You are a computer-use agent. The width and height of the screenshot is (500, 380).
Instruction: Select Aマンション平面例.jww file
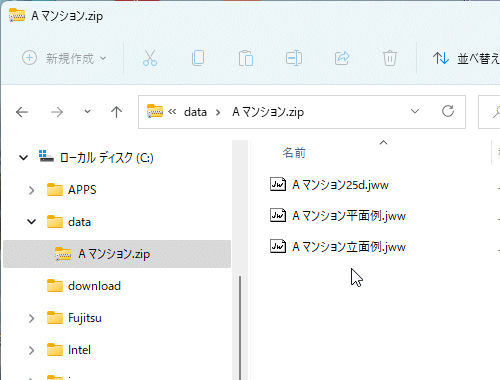tap(338, 216)
